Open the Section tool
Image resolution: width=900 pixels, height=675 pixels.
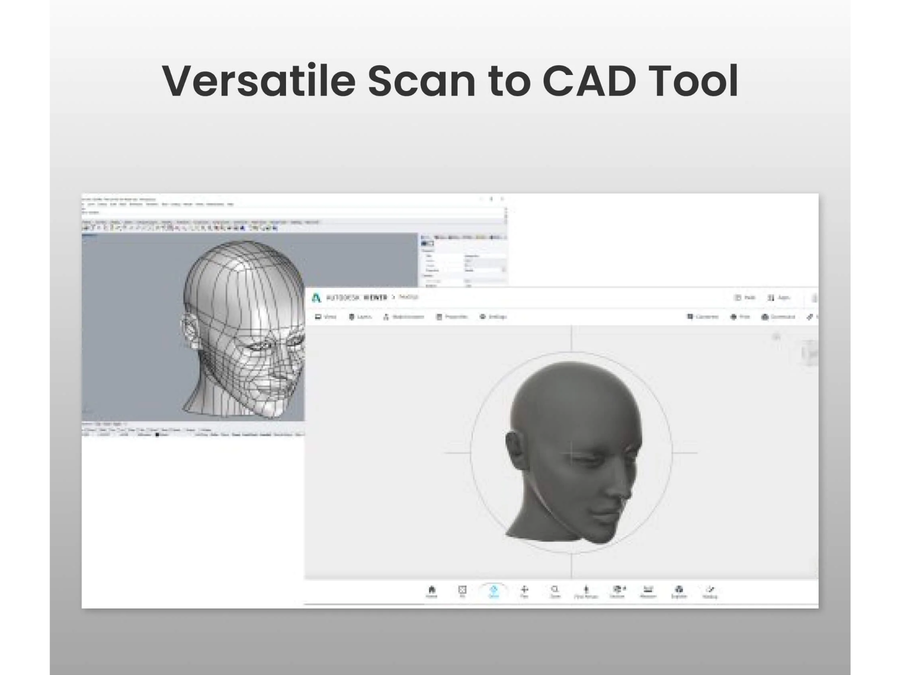(x=618, y=592)
